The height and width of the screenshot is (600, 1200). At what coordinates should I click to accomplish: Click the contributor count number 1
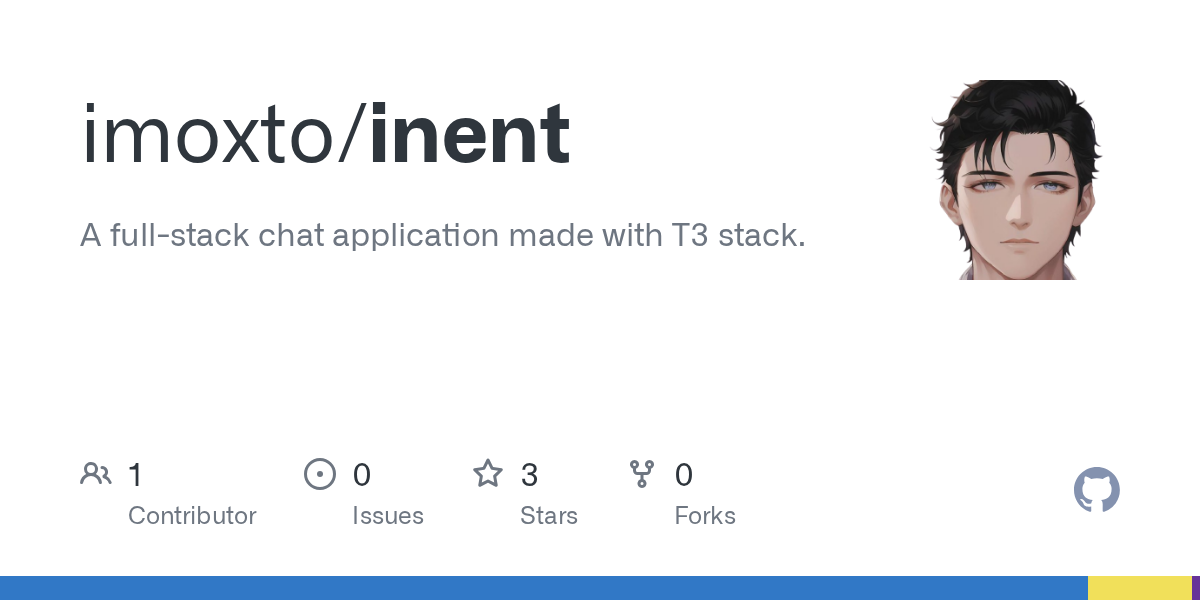point(136,475)
